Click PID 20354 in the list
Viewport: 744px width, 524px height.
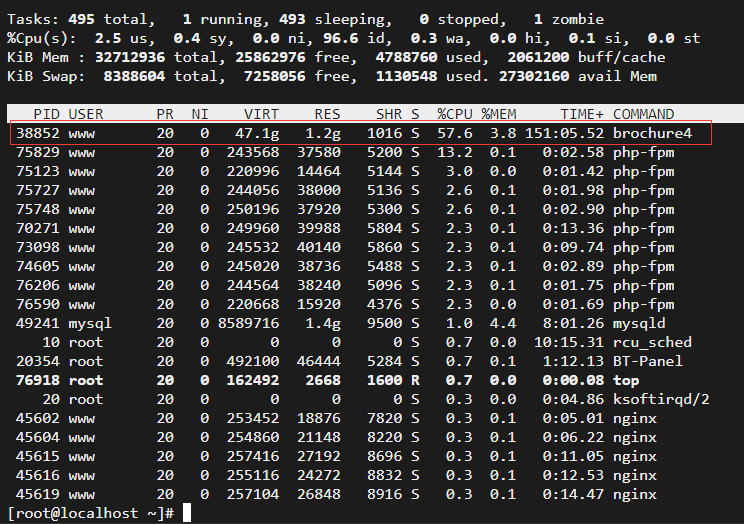[x=38, y=361]
